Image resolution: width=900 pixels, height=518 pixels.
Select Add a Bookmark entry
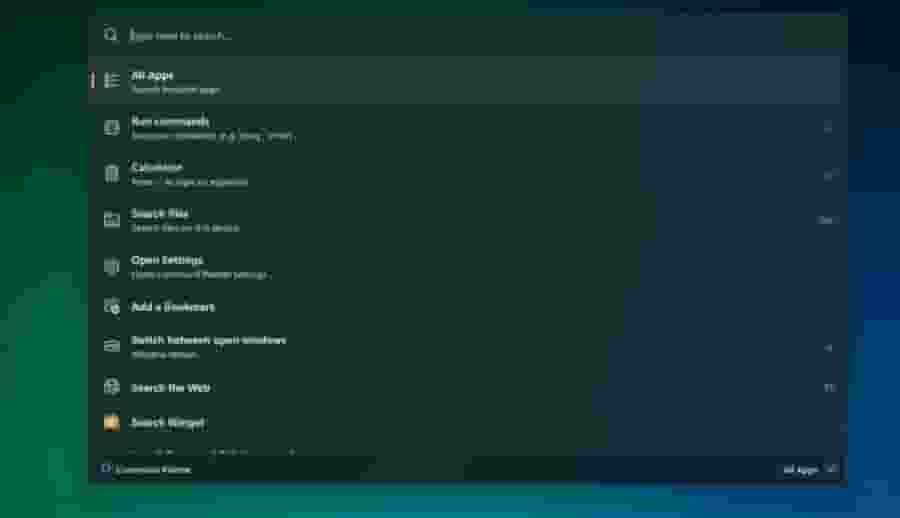click(464, 307)
